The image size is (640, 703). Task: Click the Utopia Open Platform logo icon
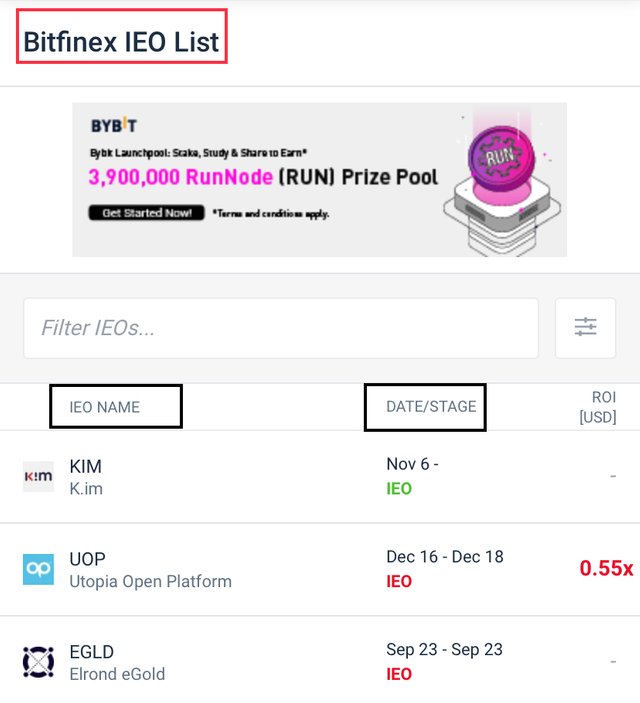(x=38, y=569)
